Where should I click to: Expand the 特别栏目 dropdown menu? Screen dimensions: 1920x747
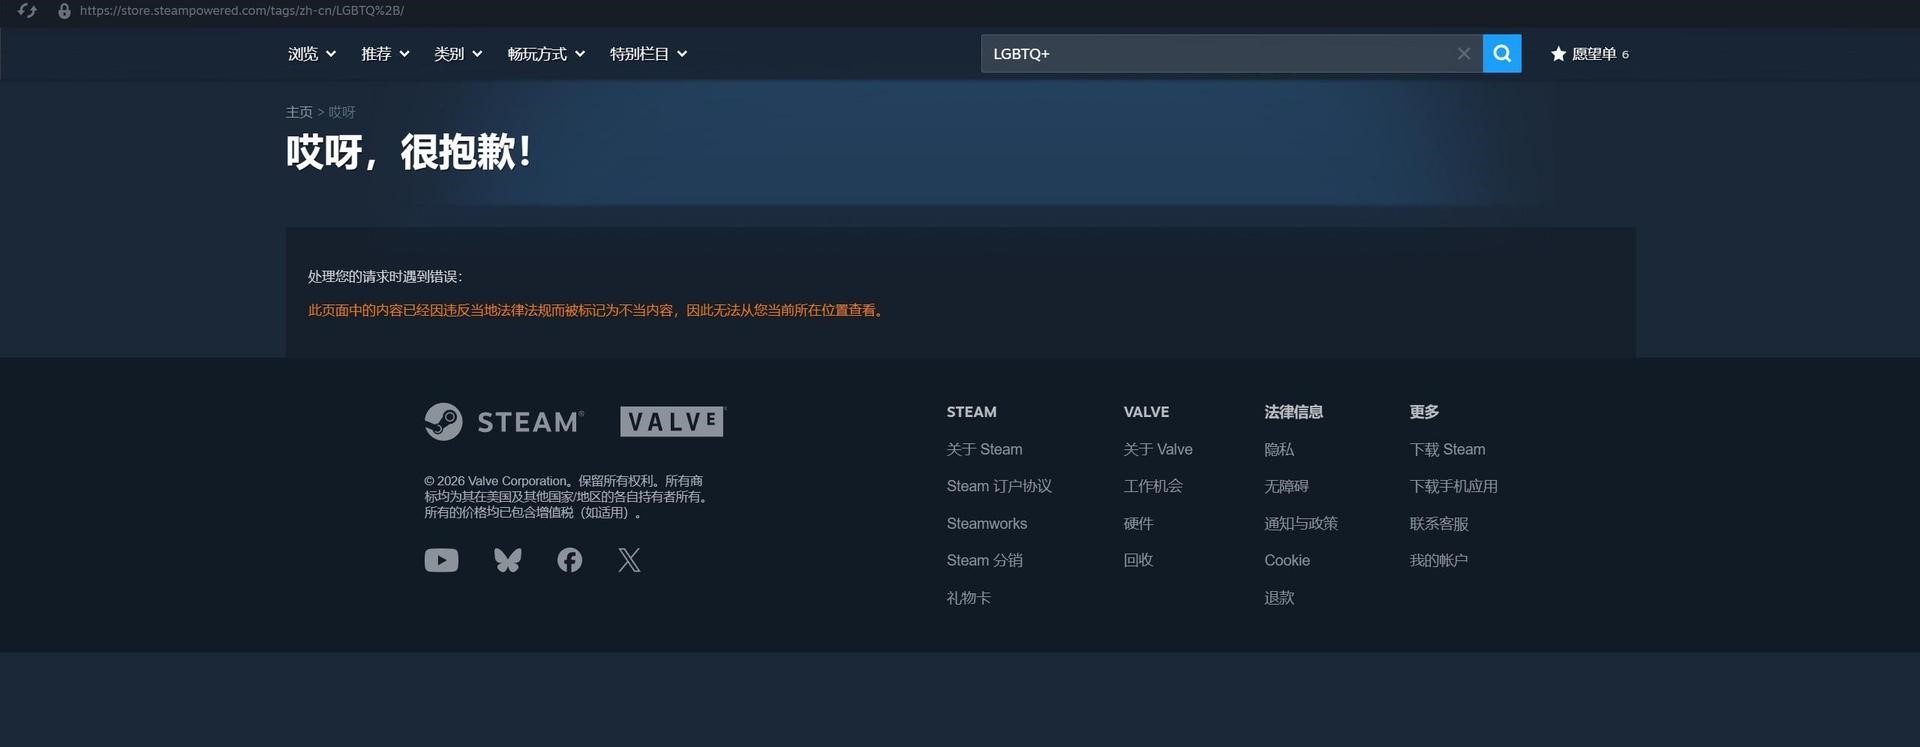[x=648, y=54]
